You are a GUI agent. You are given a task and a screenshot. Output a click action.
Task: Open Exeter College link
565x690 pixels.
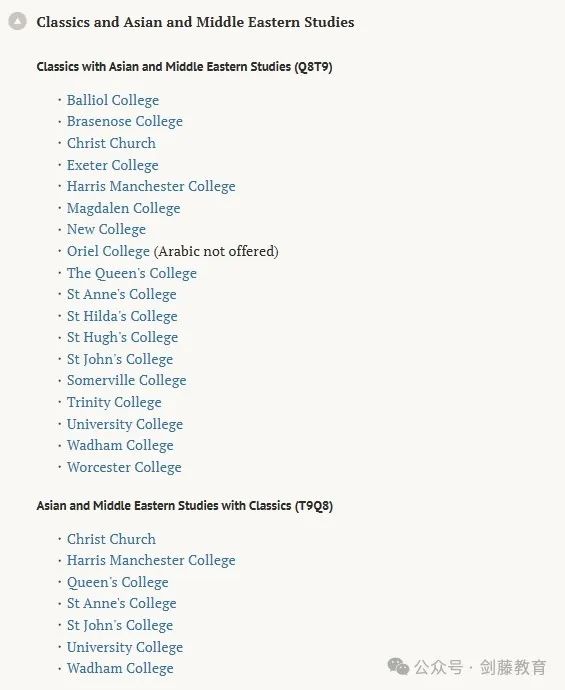pos(113,165)
